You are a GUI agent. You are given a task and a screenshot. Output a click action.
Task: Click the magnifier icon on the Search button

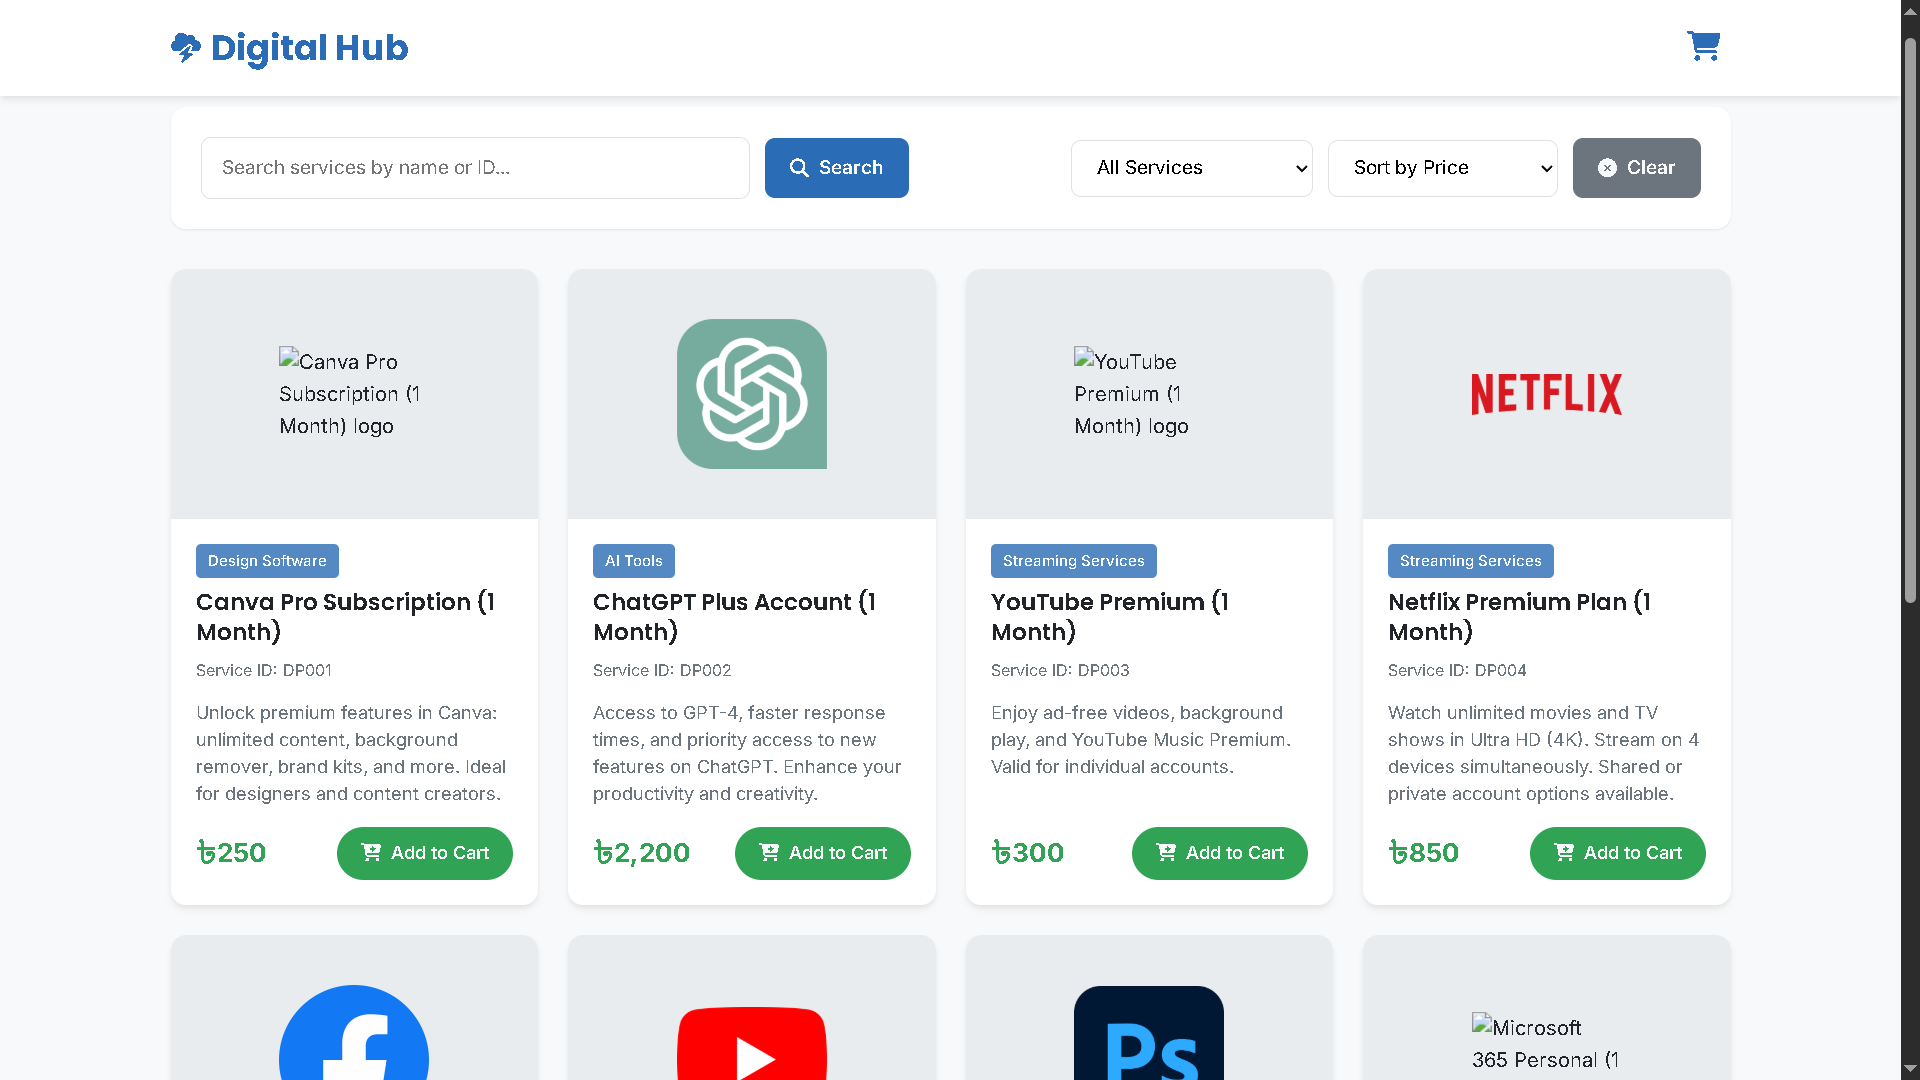pyautogui.click(x=800, y=168)
